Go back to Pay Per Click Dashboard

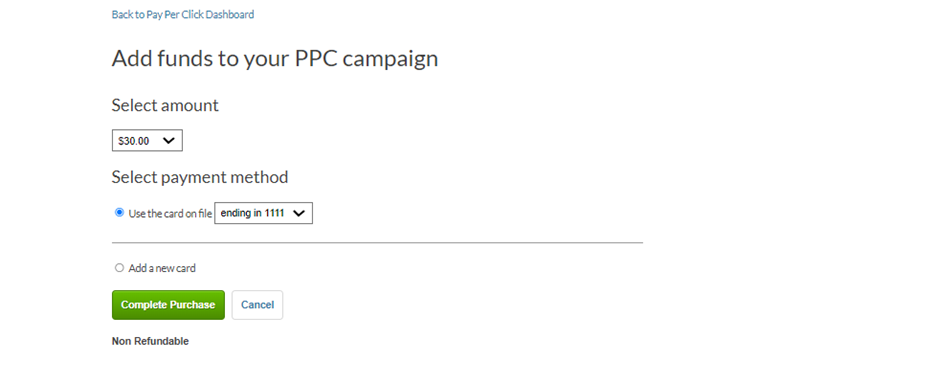[182, 14]
